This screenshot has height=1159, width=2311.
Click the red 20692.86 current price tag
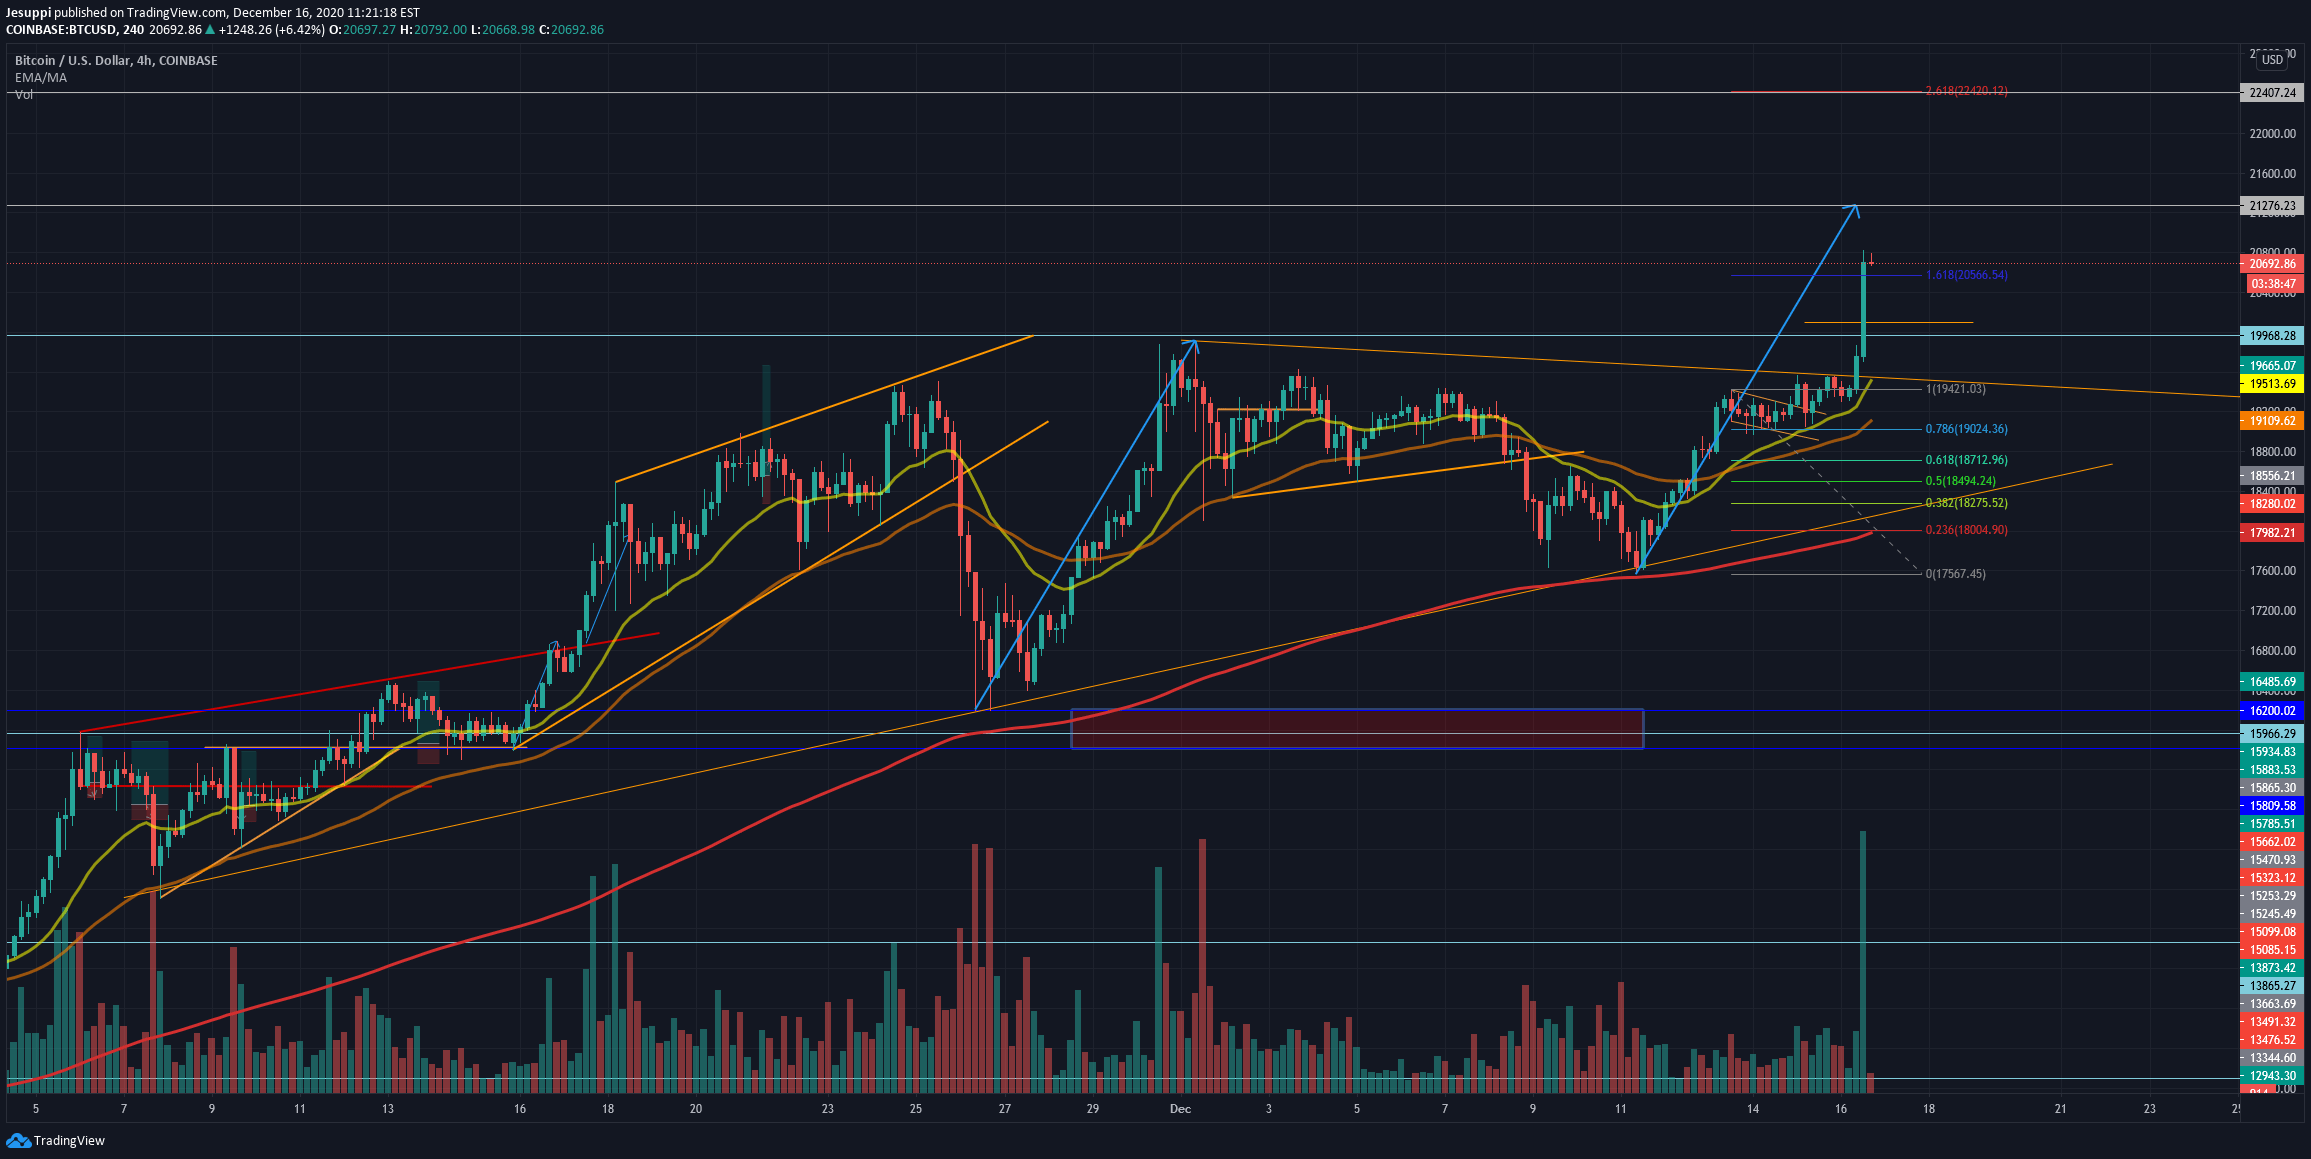(x=2273, y=264)
